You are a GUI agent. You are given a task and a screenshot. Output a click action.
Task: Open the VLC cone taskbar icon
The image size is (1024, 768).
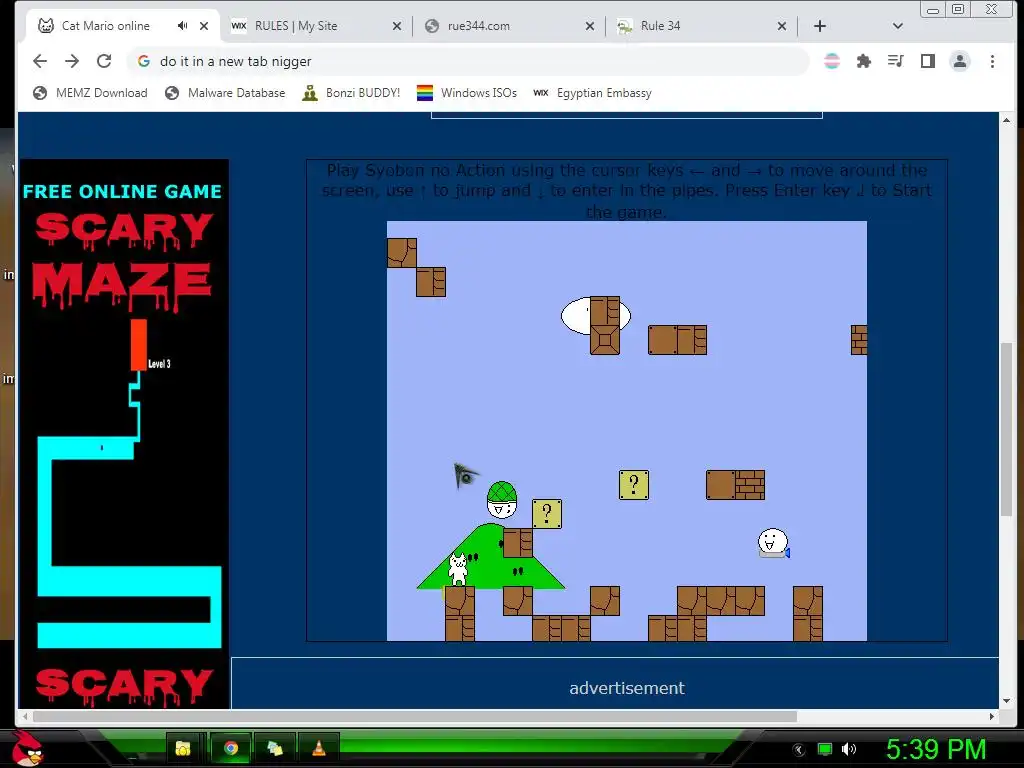[319, 748]
